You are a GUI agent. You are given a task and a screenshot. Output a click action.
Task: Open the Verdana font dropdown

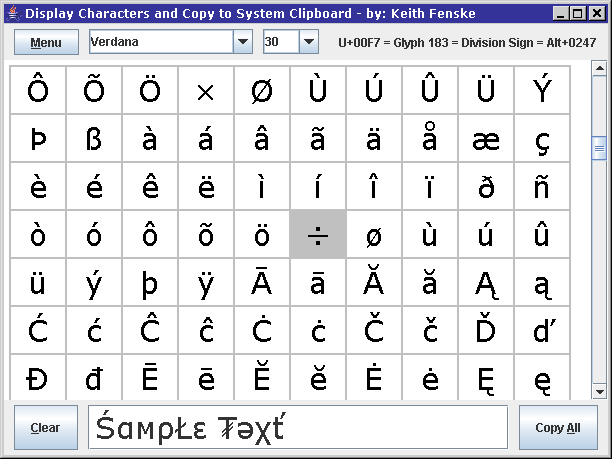[242, 43]
